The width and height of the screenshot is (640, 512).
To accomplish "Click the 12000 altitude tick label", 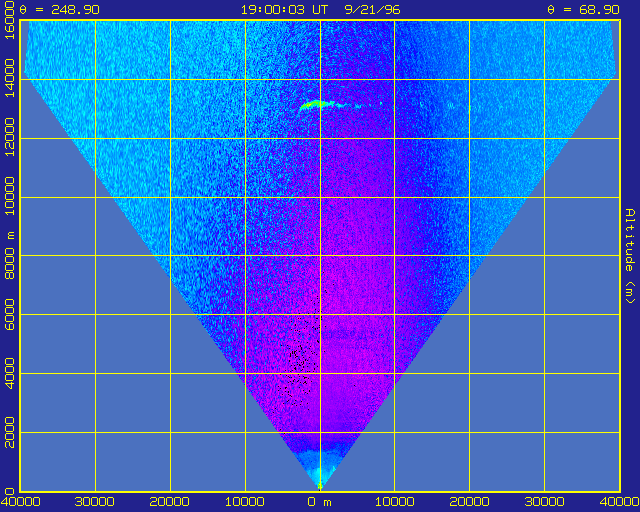I will pos(9,137).
